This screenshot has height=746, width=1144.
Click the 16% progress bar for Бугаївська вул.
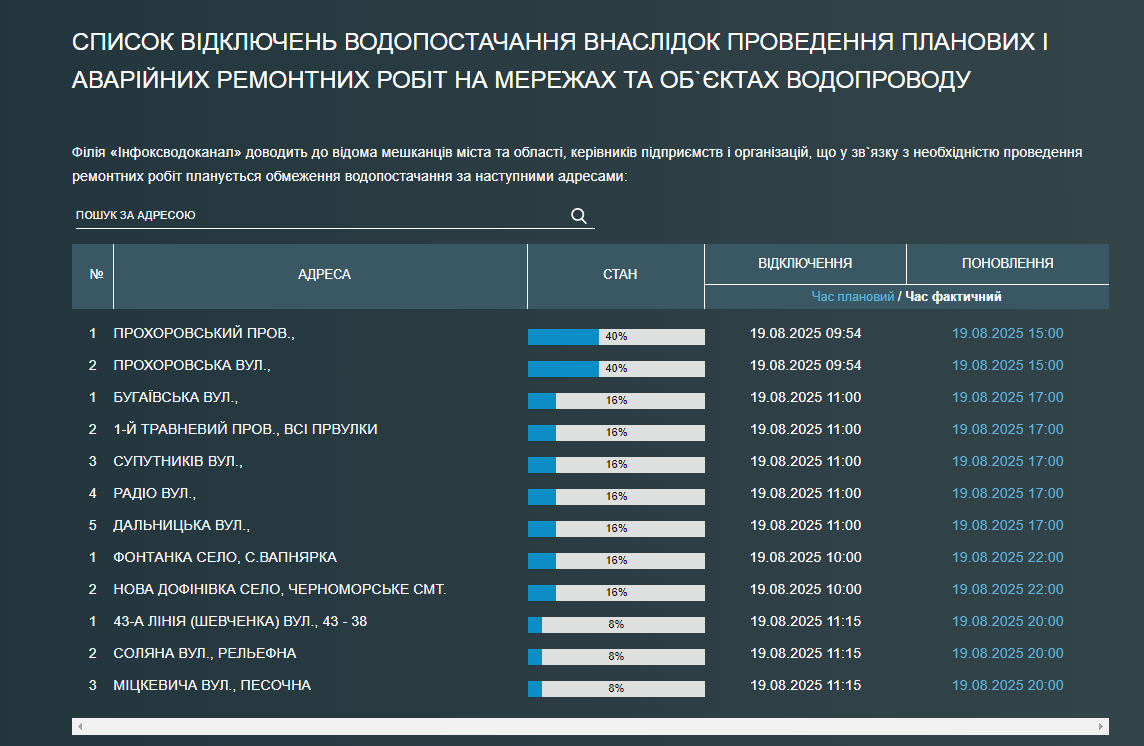click(616, 400)
